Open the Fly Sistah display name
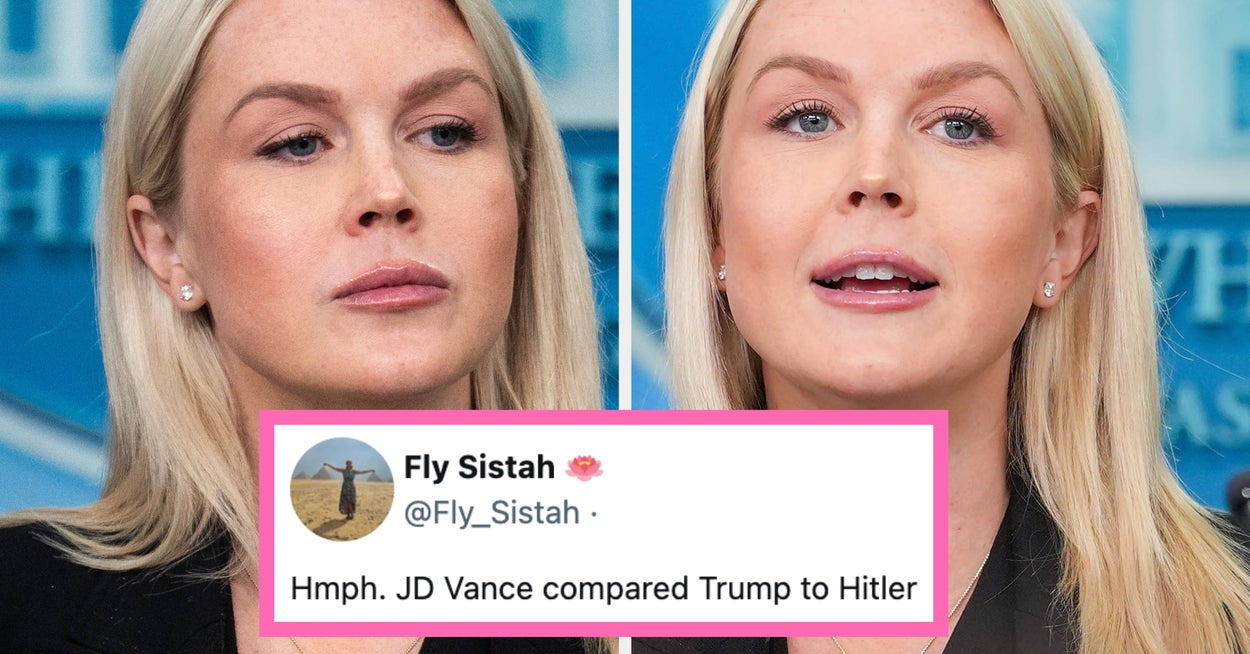Viewport: 1250px width, 654px height. [x=480, y=467]
